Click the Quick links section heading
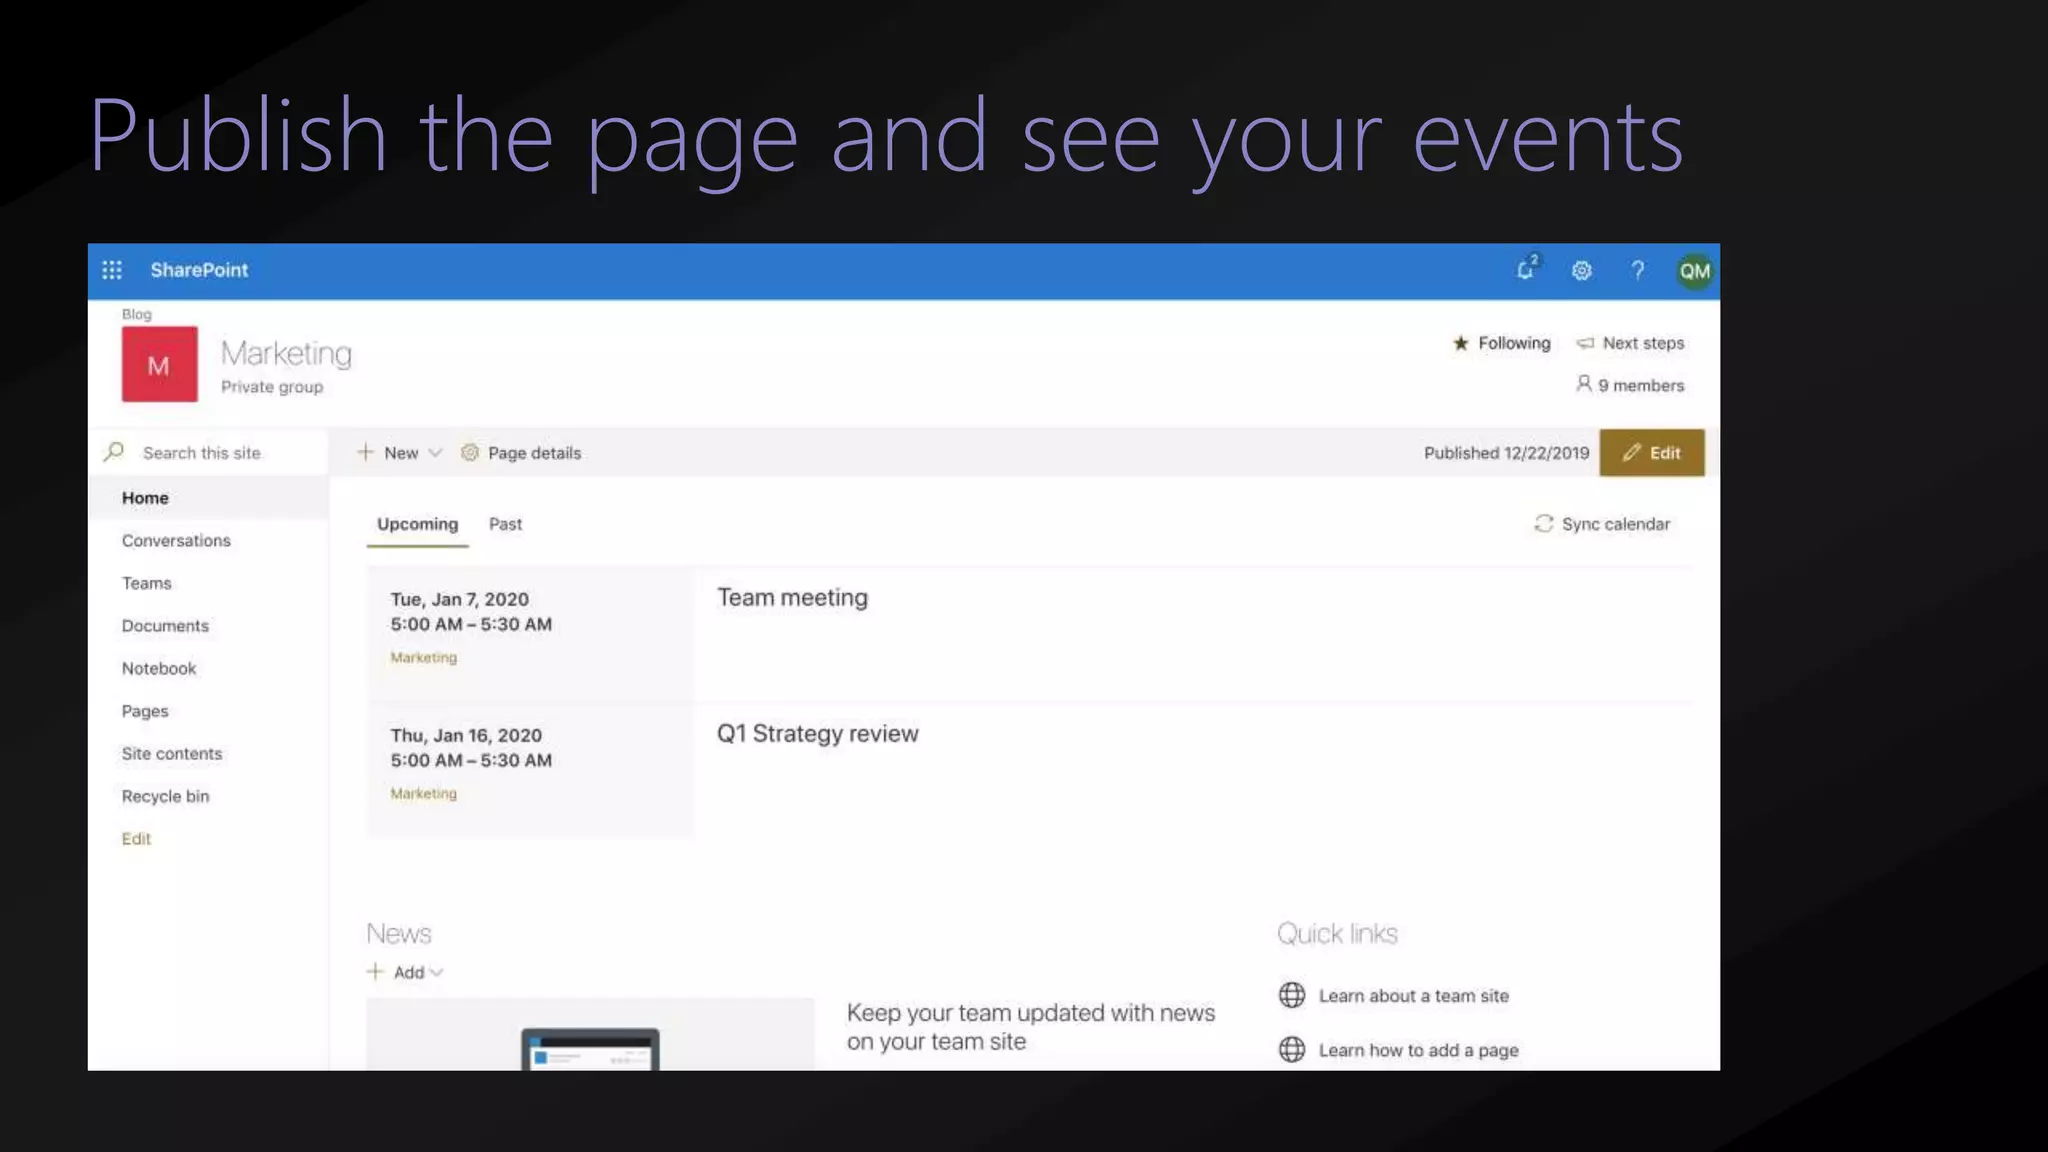Viewport: 2048px width, 1152px height. [1337, 933]
